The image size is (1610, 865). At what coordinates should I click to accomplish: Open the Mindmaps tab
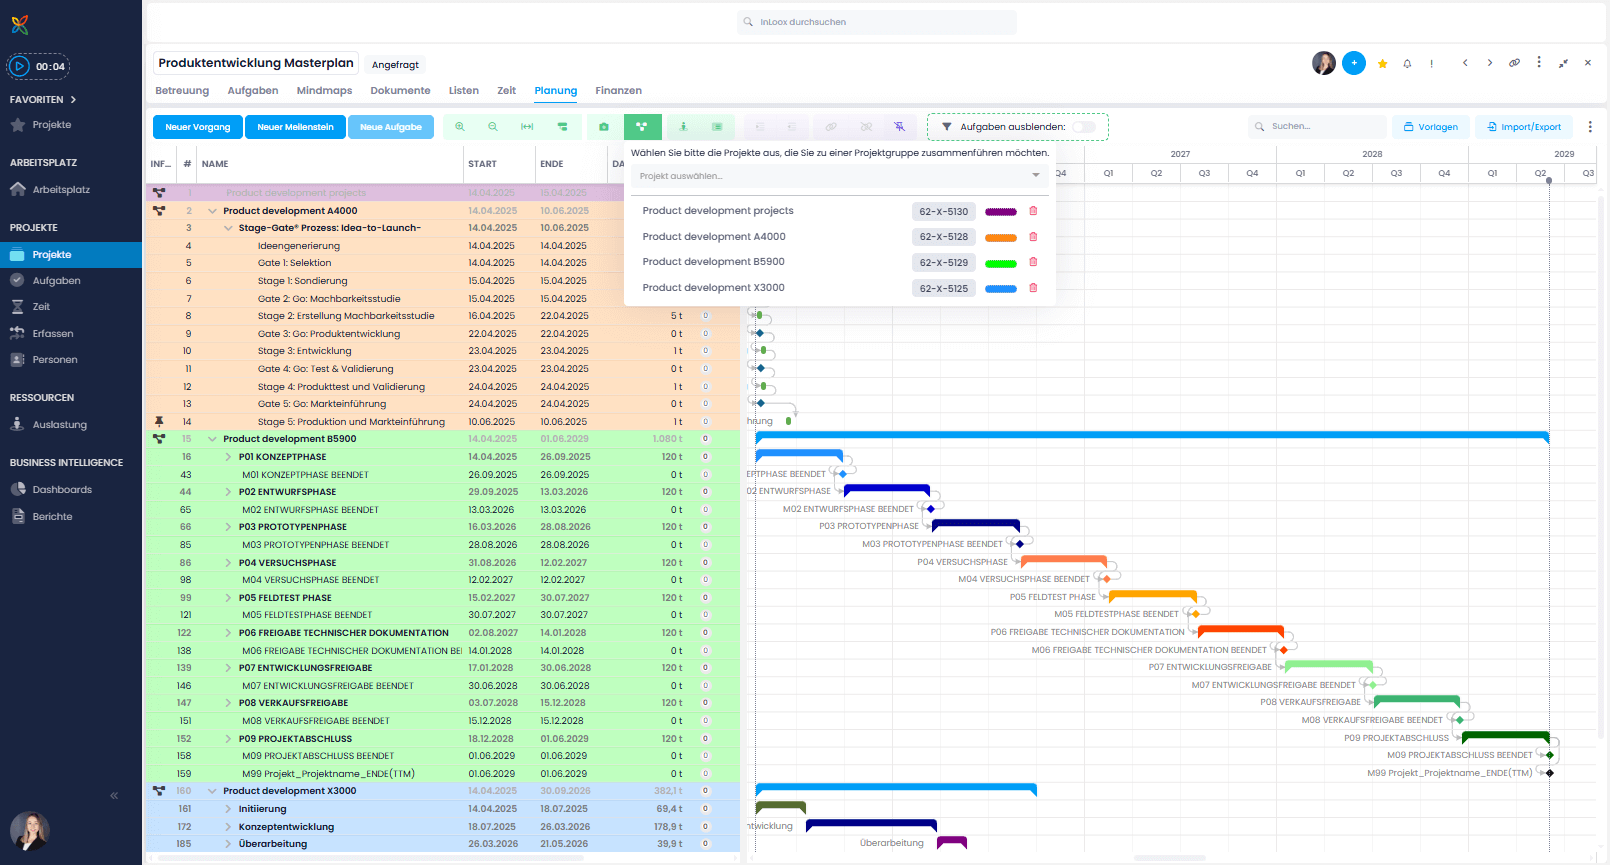click(x=324, y=91)
